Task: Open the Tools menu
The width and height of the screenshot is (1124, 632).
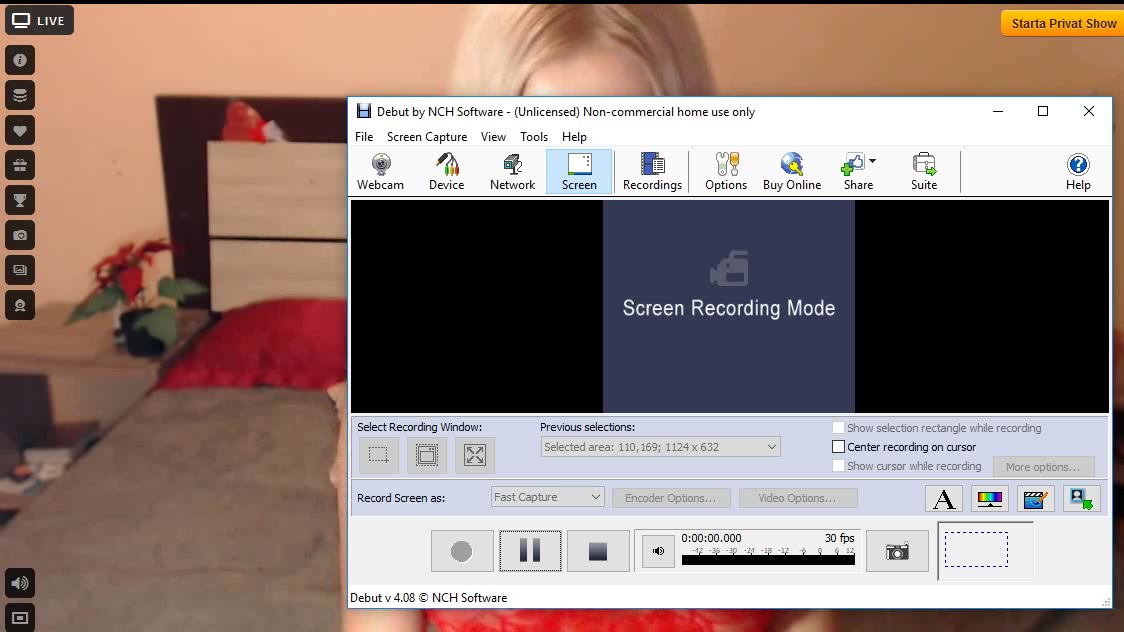Action: click(534, 137)
